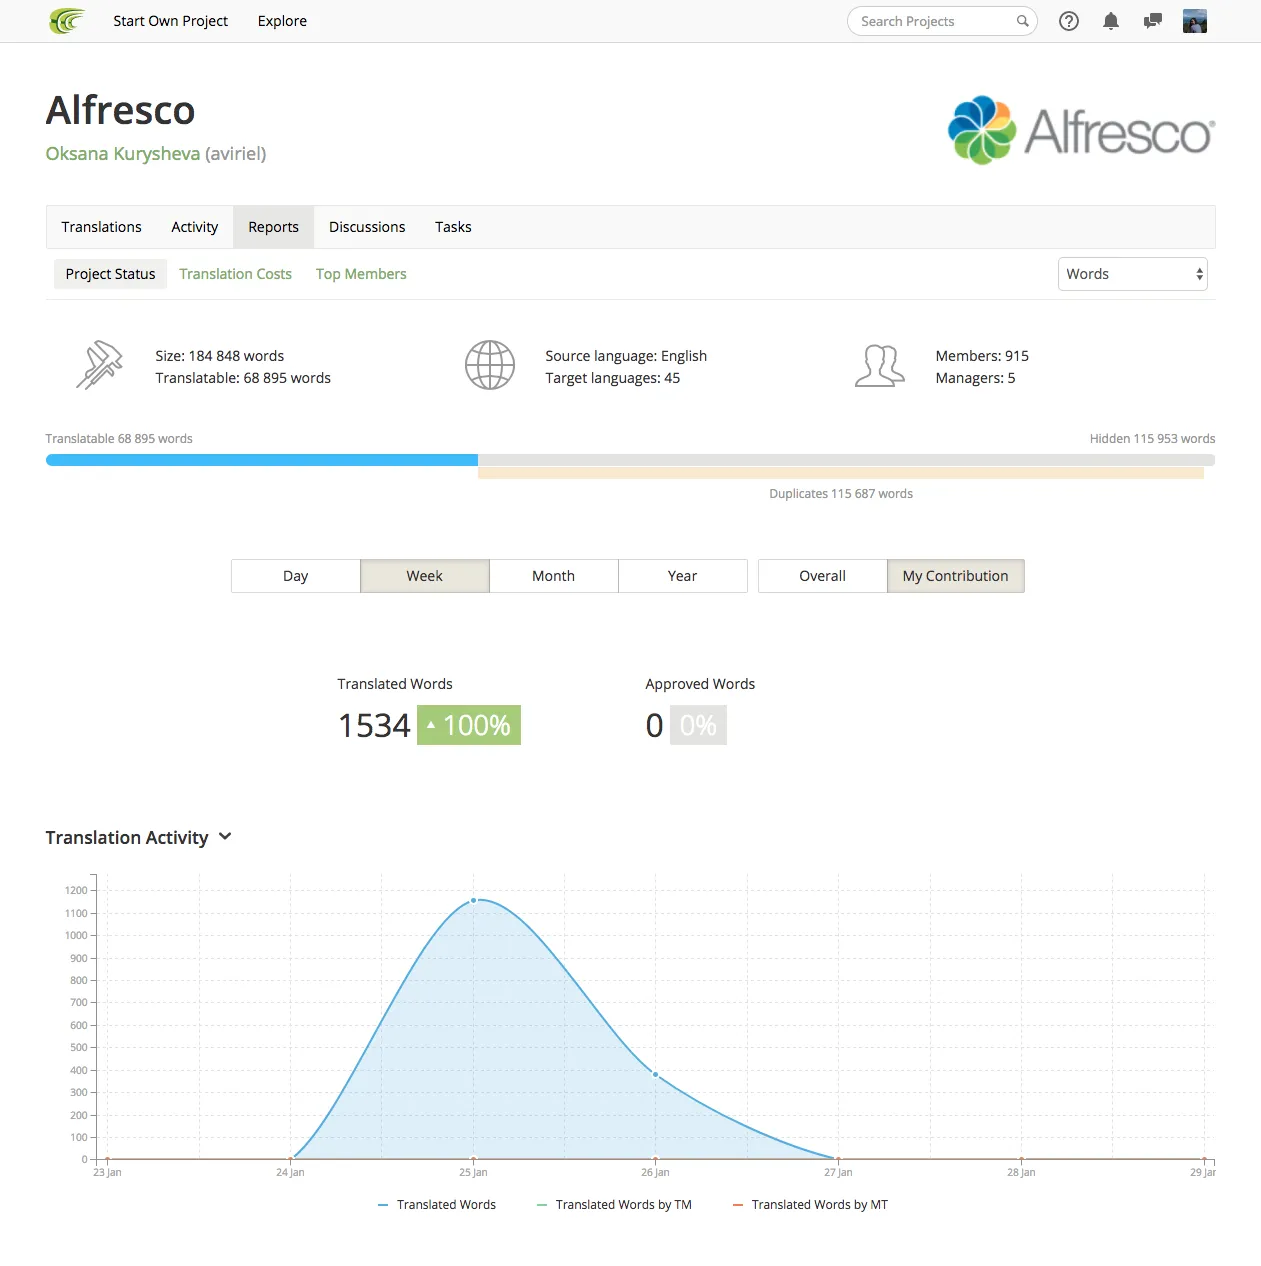Click the green 100% change badge
1261x1266 pixels.
click(469, 725)
